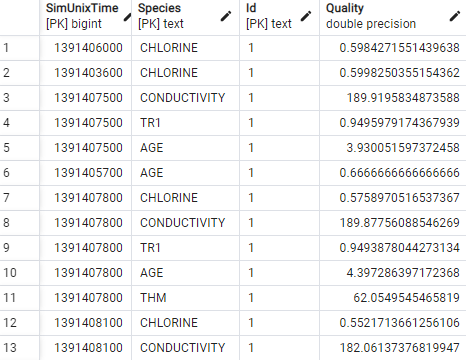Click Id cell in THM row
The image size is (466, 360).
coord(279,298)
